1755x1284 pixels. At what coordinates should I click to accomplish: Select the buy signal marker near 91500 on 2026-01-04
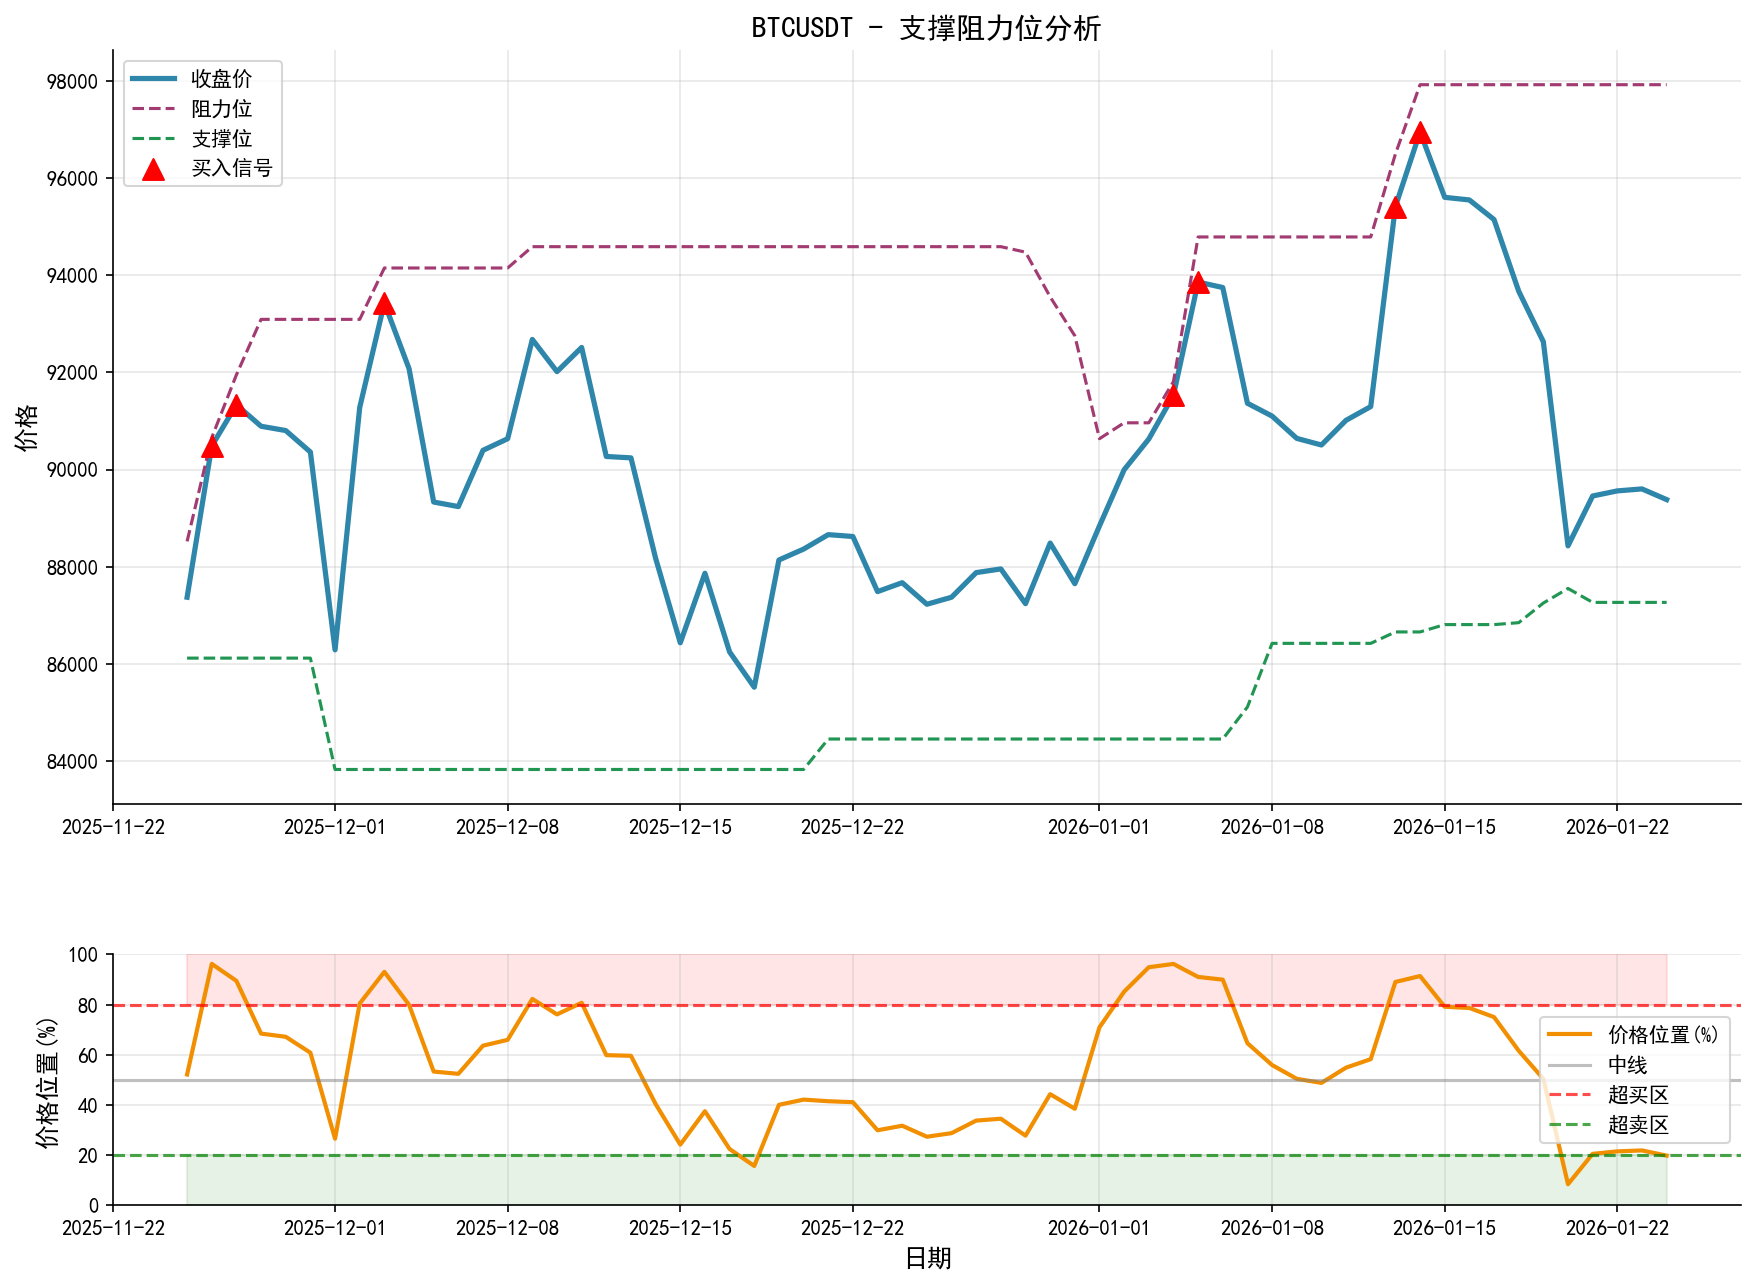(x=1172, y=396)
